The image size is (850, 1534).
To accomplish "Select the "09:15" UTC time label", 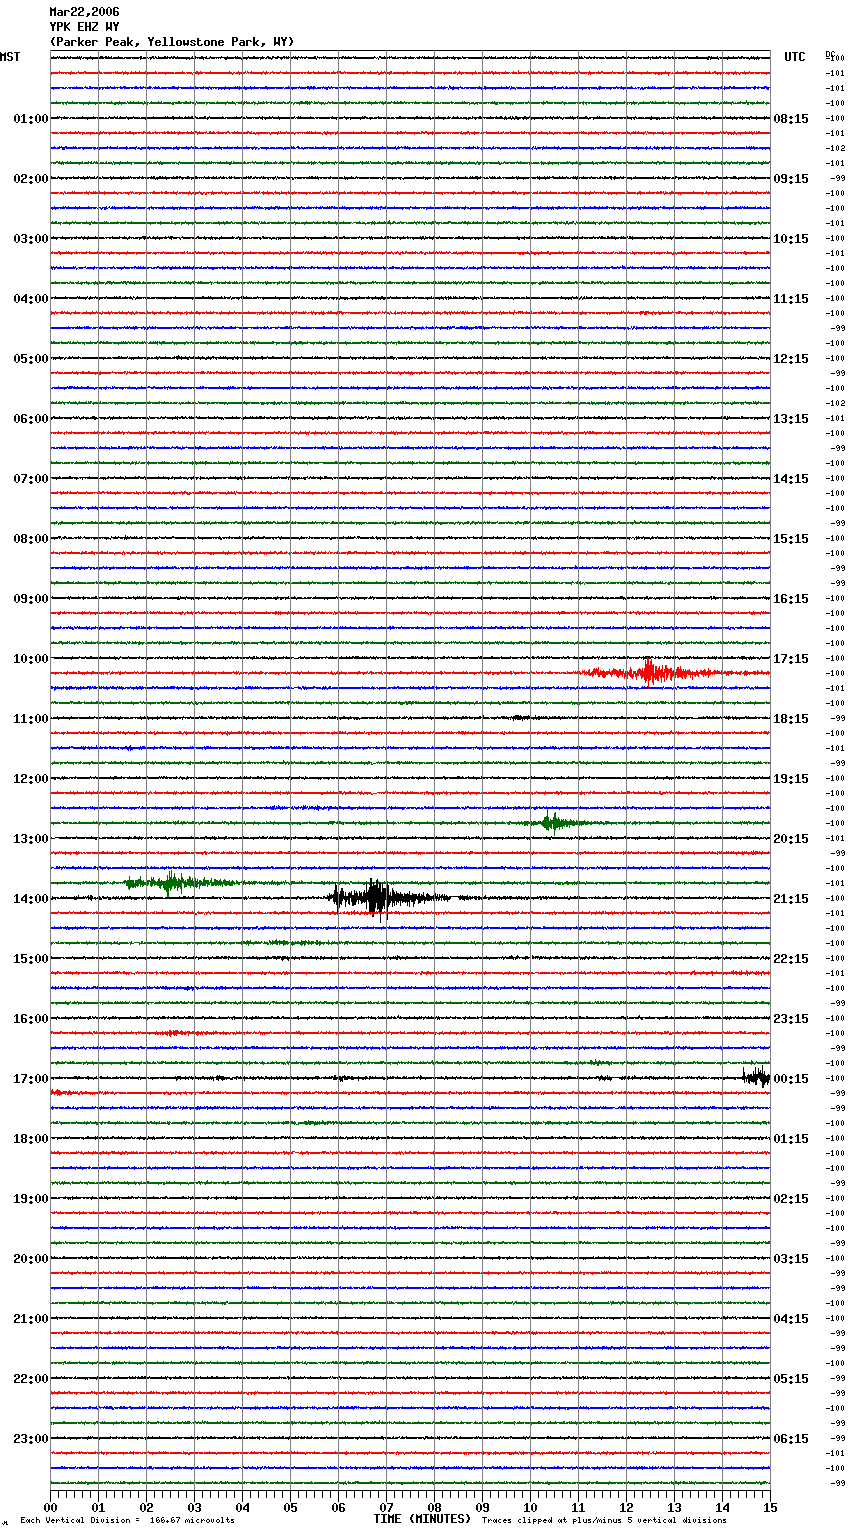I will pos(791,179).
